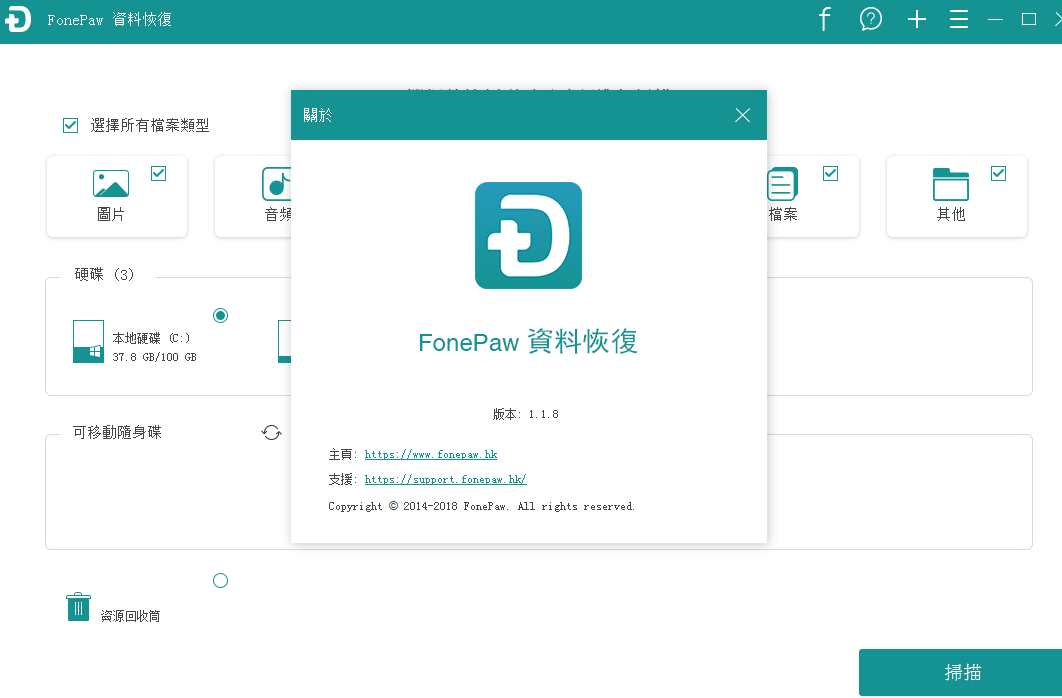Click the large FonePaw logo in dialog
The width and height of the screenshot is (1062, 698).
(528, 235)
